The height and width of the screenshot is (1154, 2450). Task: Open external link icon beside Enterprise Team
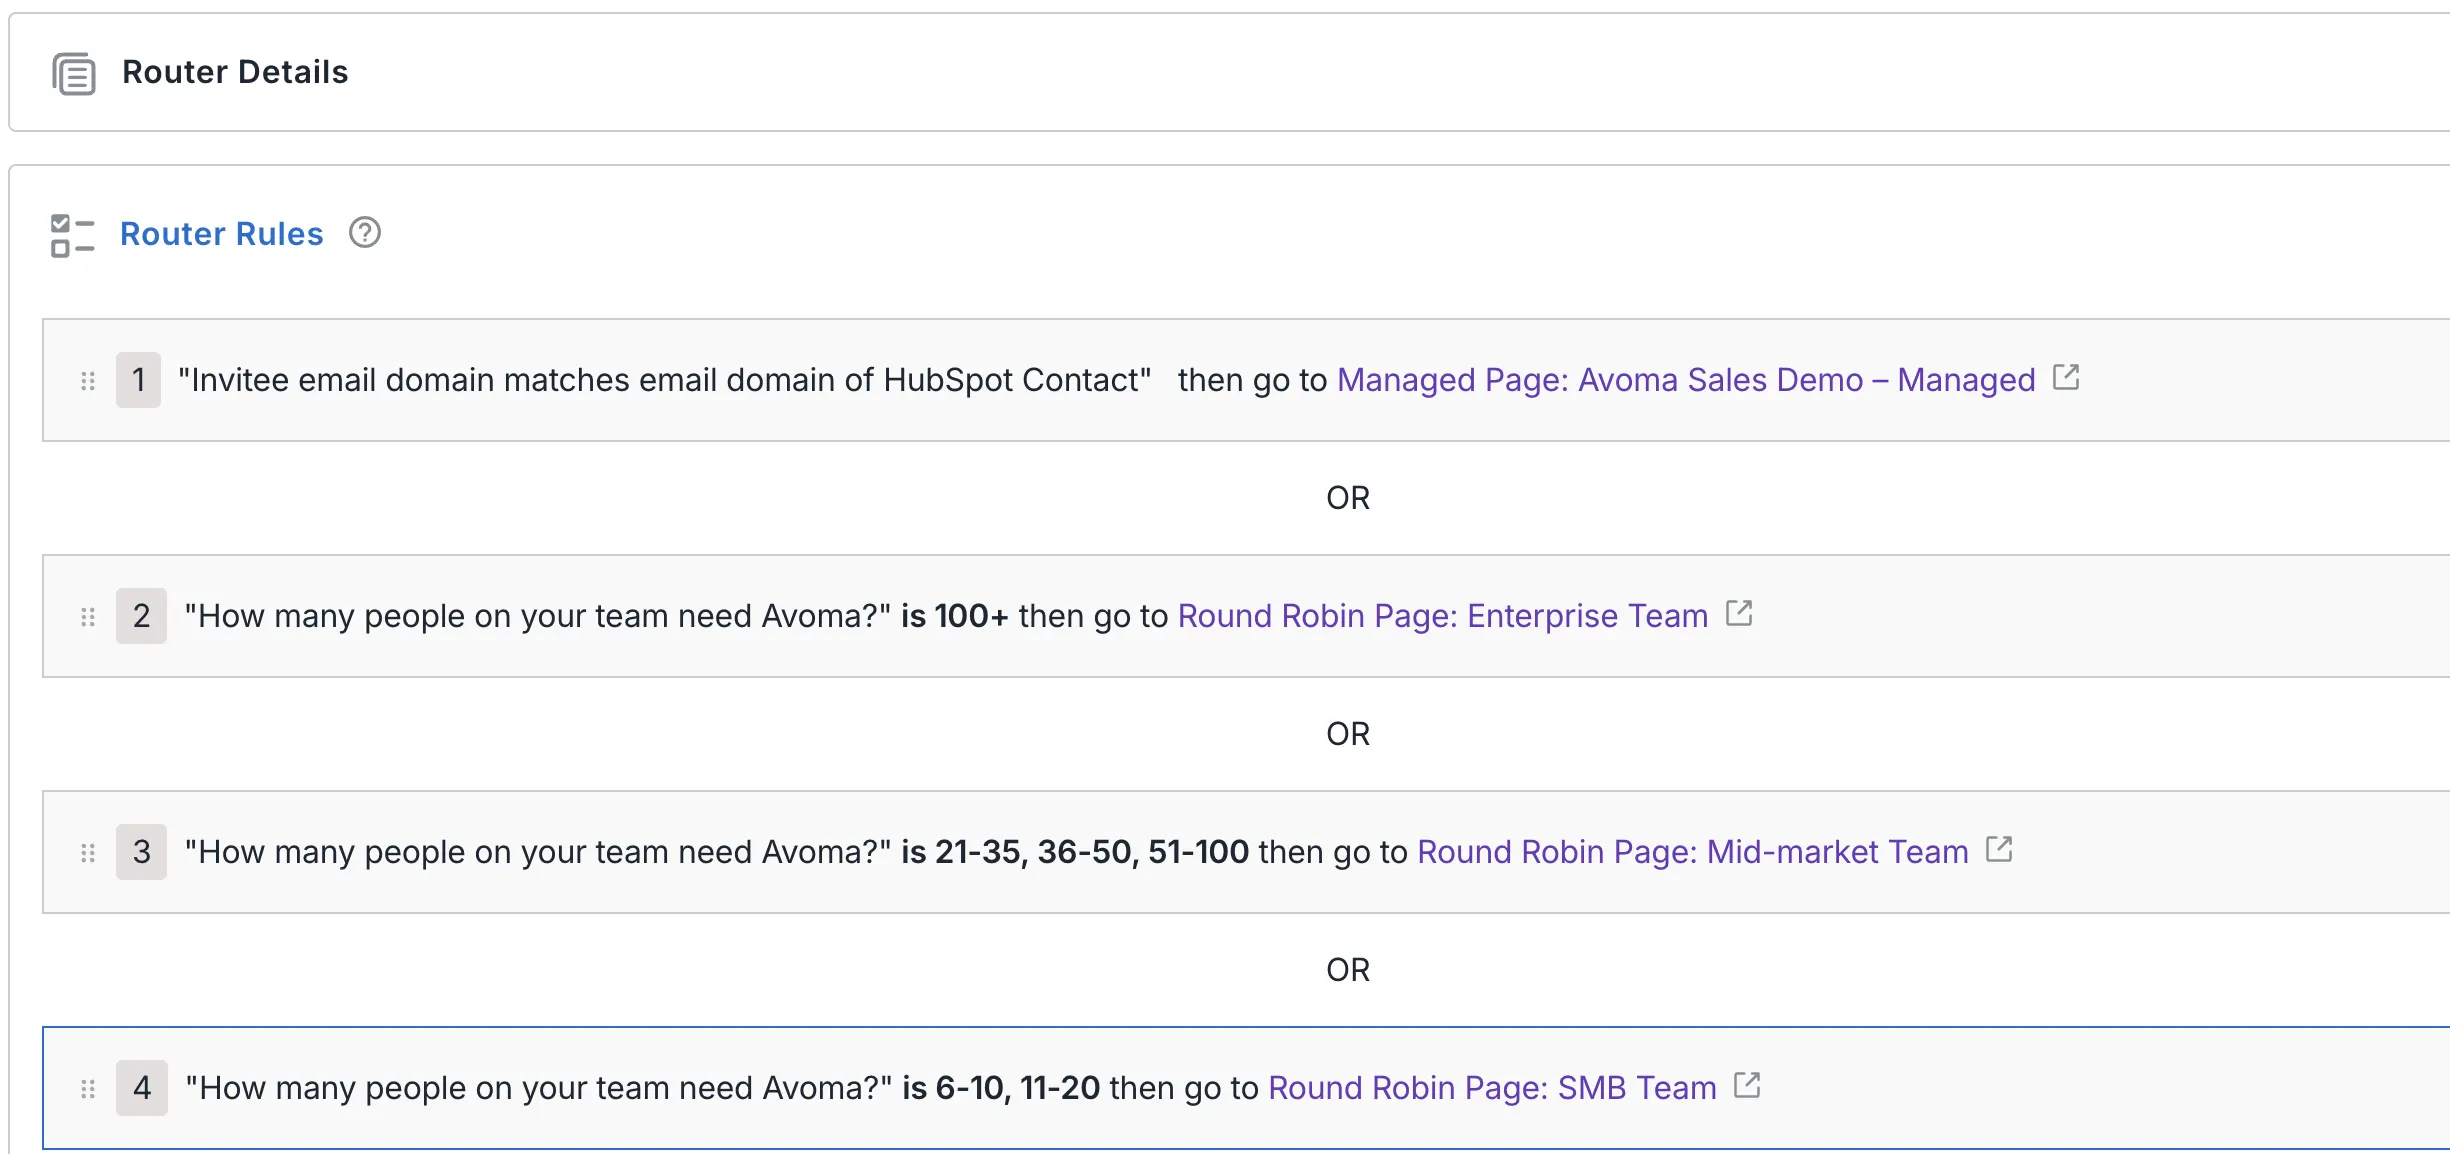pos(1739,613)
